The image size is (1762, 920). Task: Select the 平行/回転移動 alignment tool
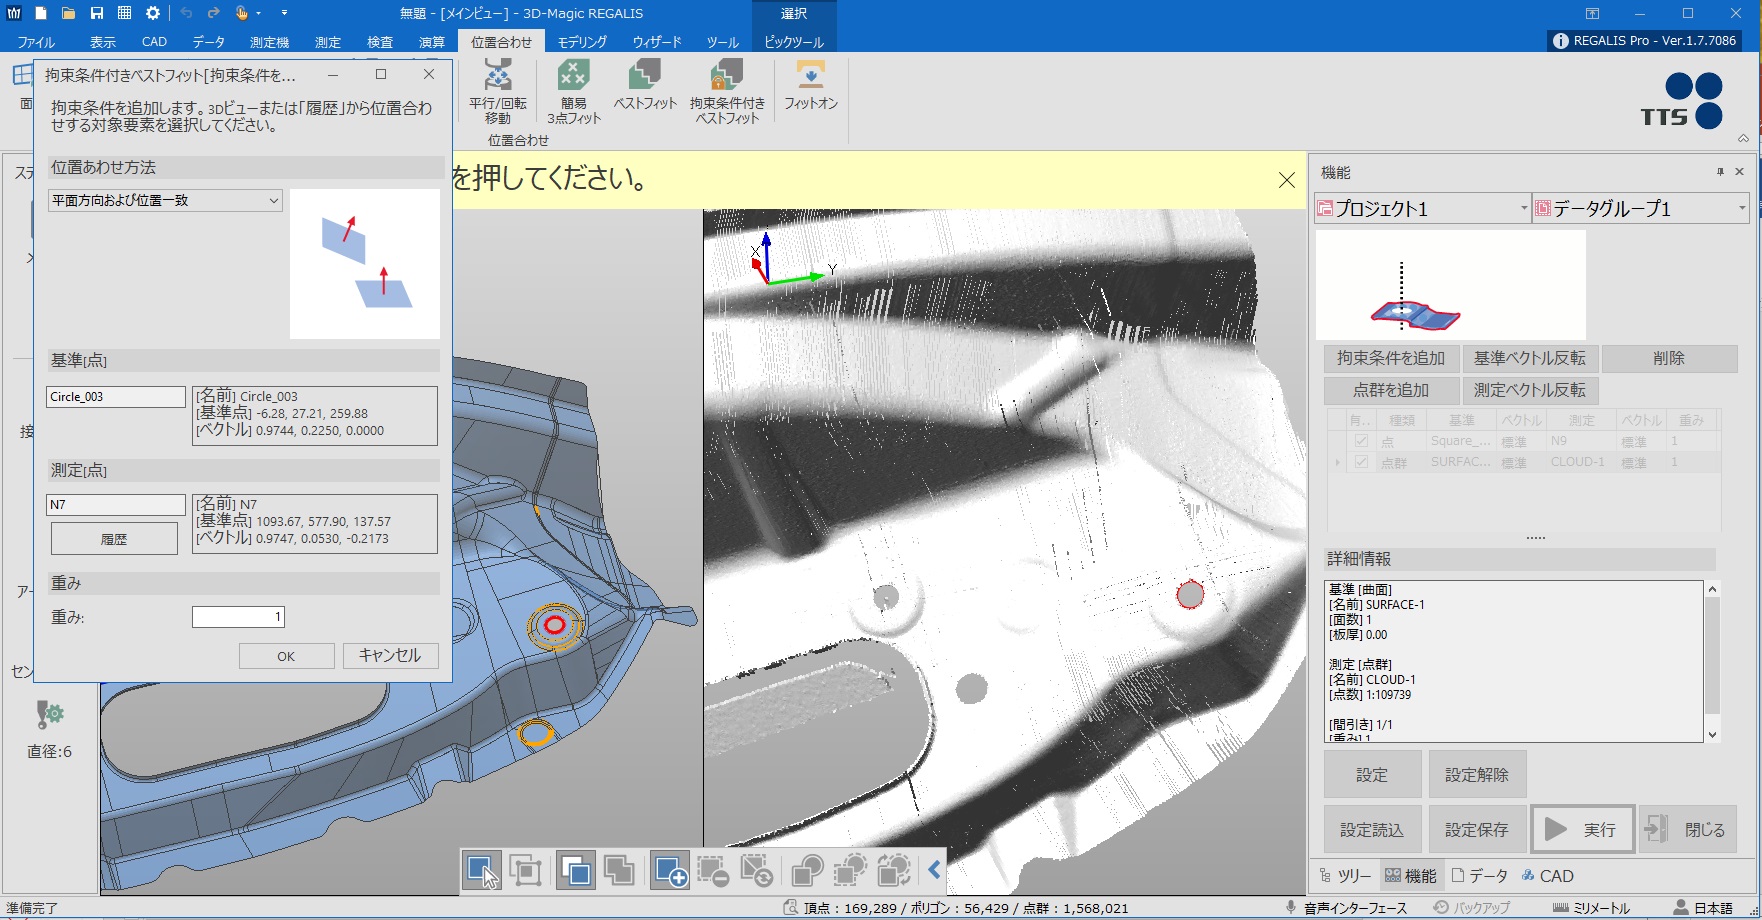(x=498, y=91)
